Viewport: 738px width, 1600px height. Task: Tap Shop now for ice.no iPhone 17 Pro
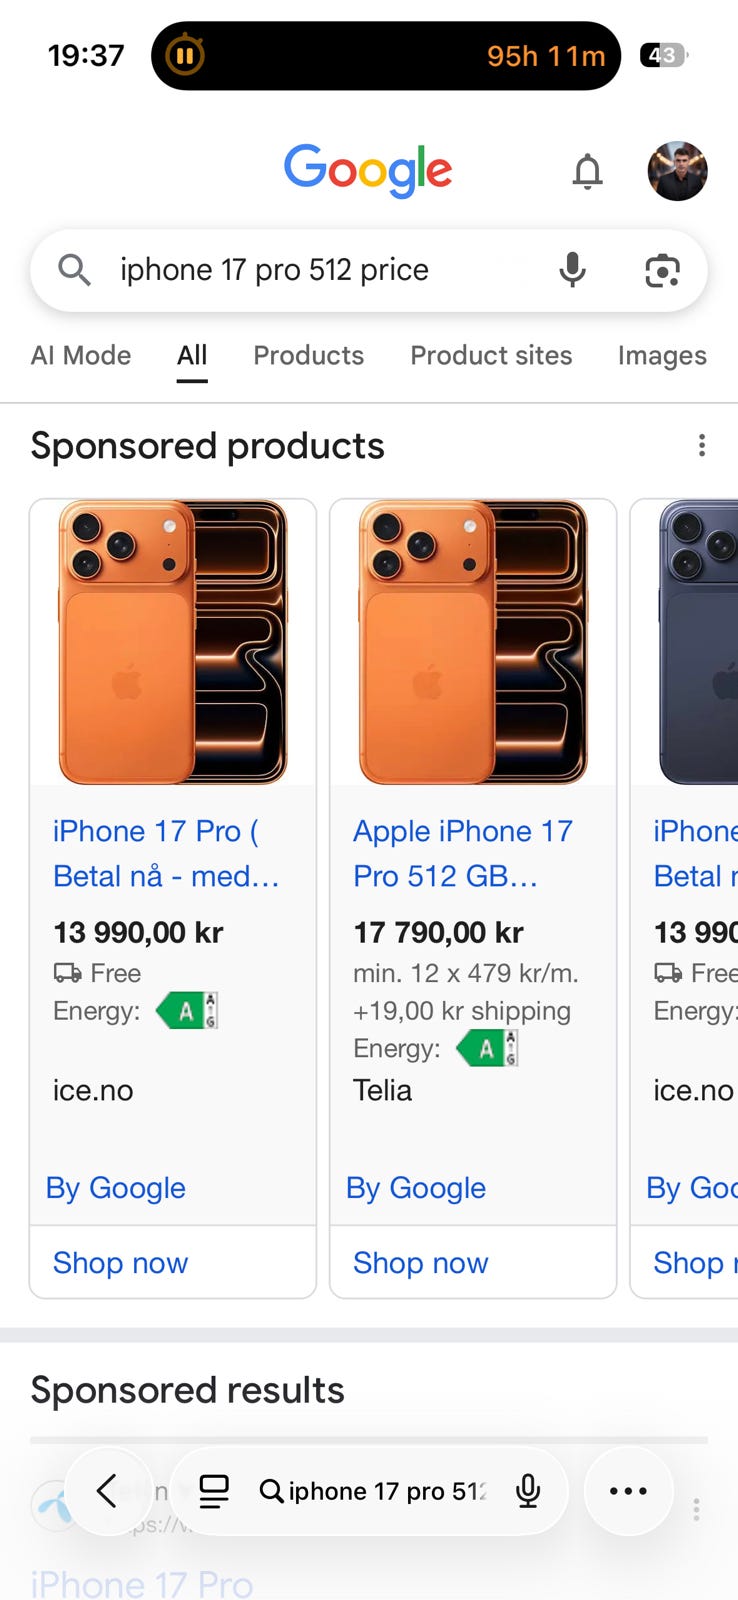120,1263
